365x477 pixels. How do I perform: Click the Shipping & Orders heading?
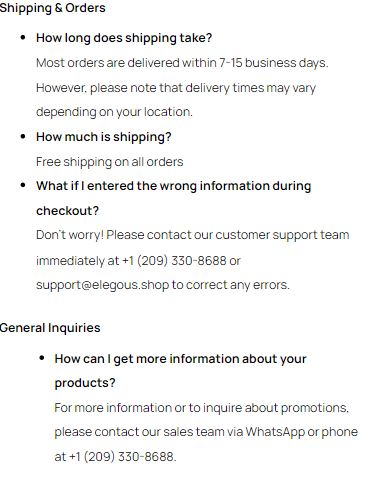coord(52,8)
